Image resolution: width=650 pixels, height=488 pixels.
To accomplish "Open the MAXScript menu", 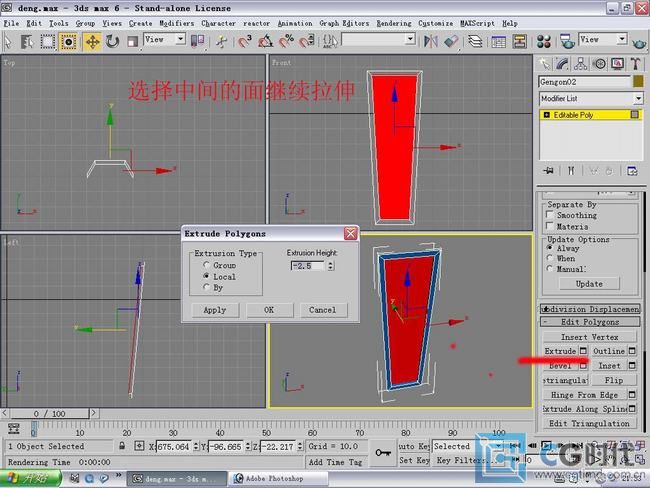I will tap(477, 23).
